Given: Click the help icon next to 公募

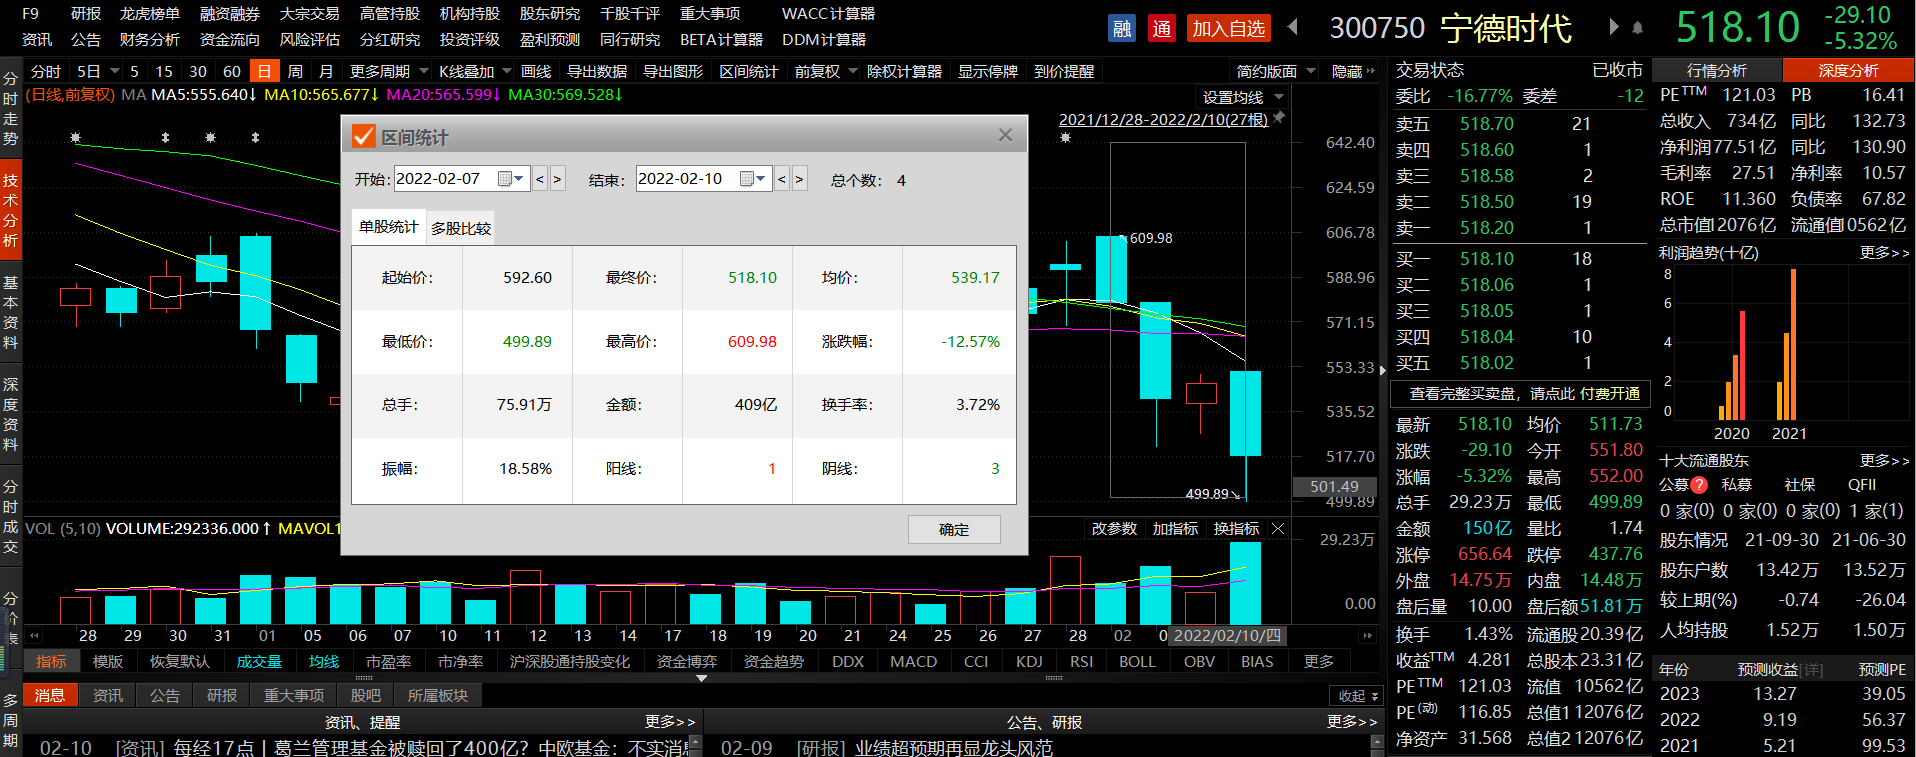Looking at the screenshot, I should click(1698, 485).
